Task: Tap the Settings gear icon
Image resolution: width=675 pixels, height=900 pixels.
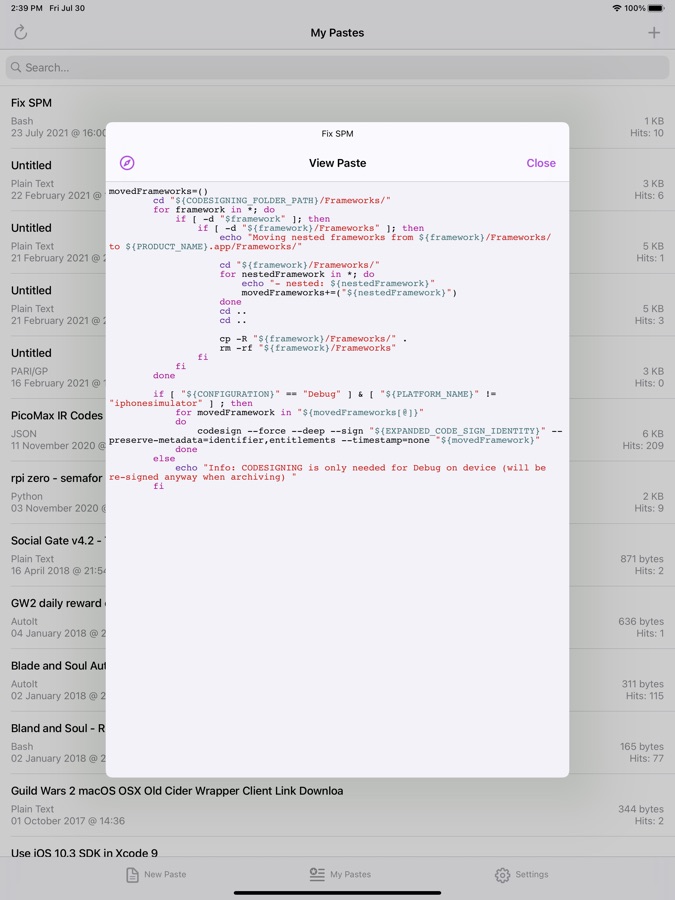Action: point(502,875)
